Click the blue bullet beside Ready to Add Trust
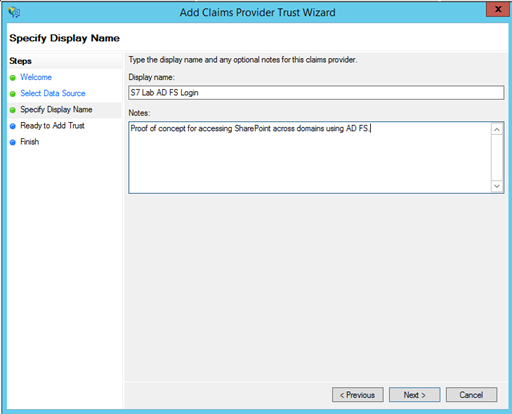512x414 pixels. [x=13, y=126]
